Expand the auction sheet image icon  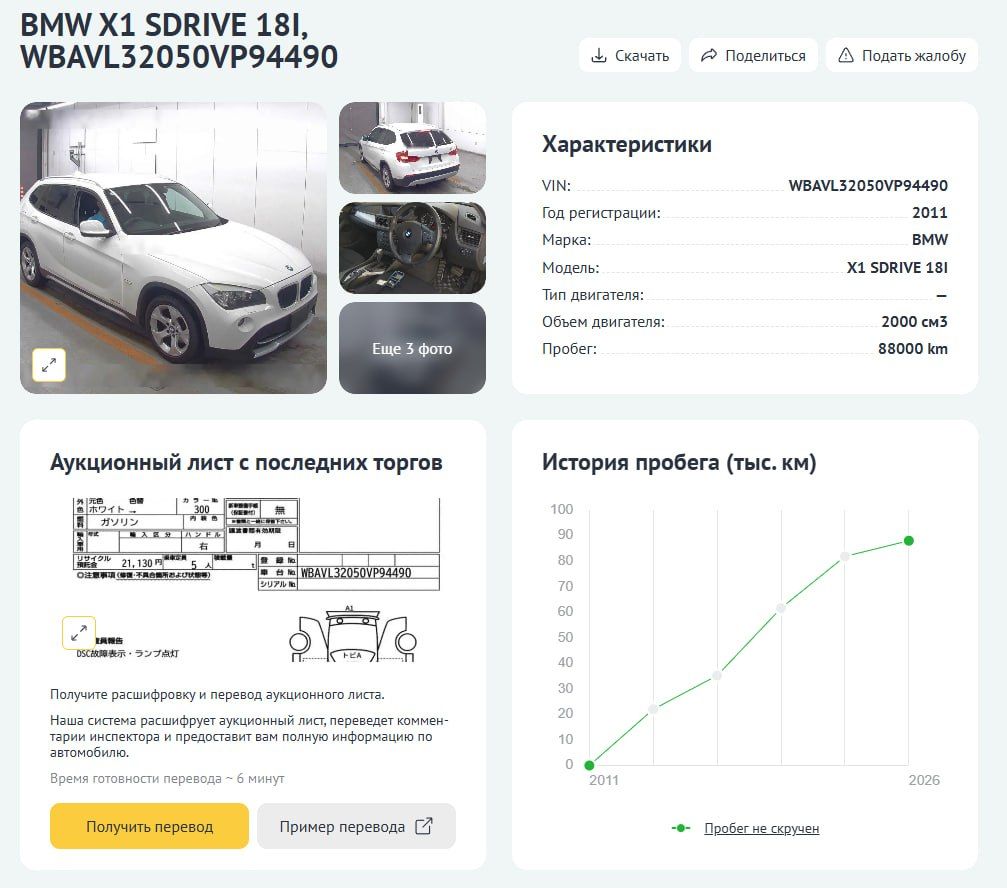pyautogui.click(x=79, y=632)
